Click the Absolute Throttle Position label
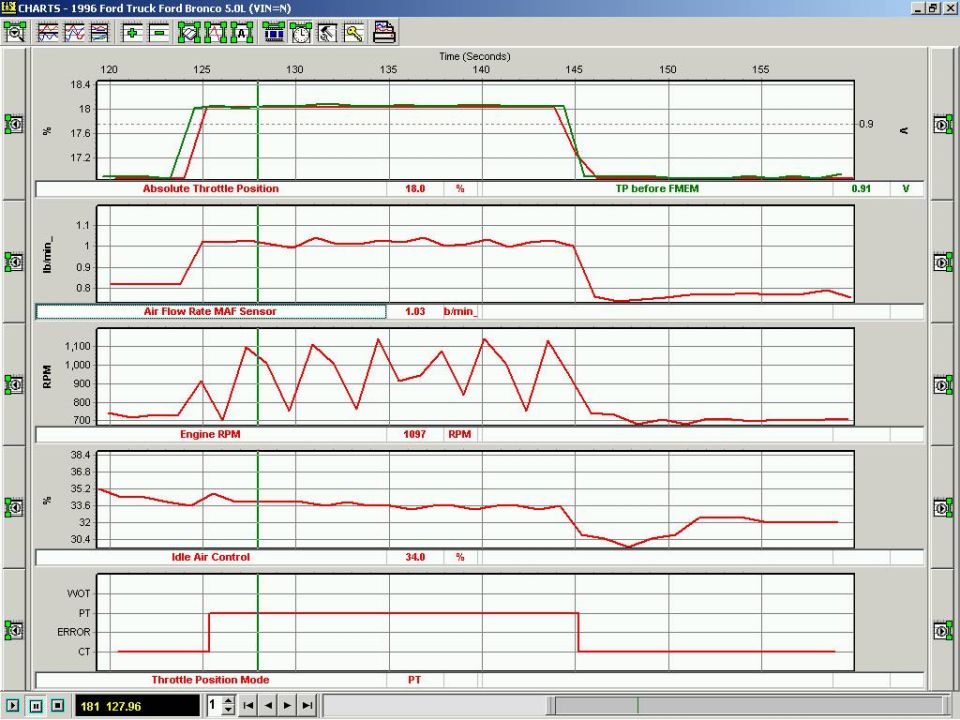The height and width of the screenshot is (720, 960). pos(211,189)
